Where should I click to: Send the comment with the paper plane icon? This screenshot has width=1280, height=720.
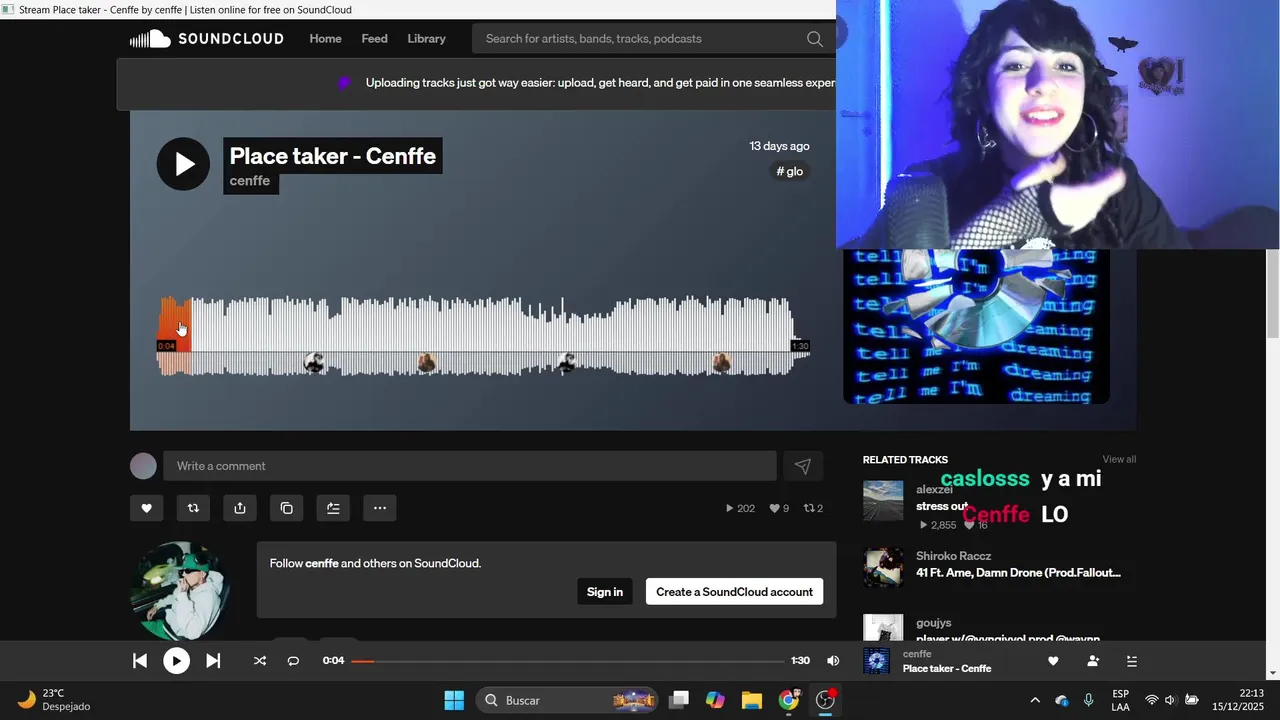(x=803, y=466)
